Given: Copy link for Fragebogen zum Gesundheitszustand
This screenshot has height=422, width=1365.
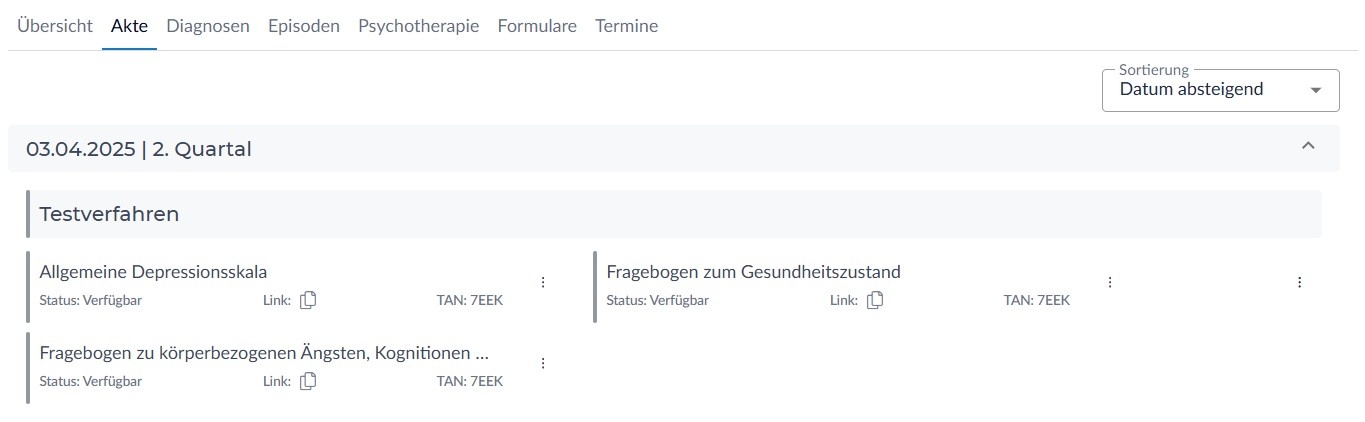Looking at the screenshot, I should coord(875,299).
